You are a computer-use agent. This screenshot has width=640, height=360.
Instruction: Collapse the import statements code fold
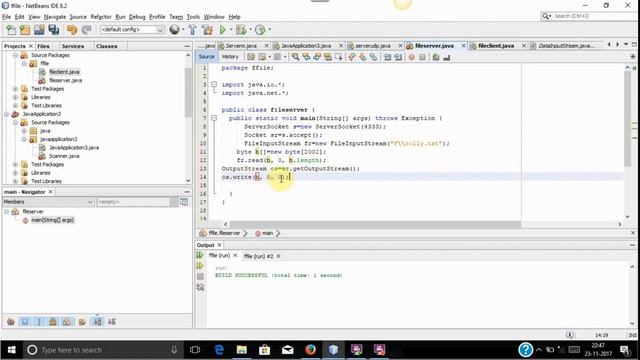(213, 84)
